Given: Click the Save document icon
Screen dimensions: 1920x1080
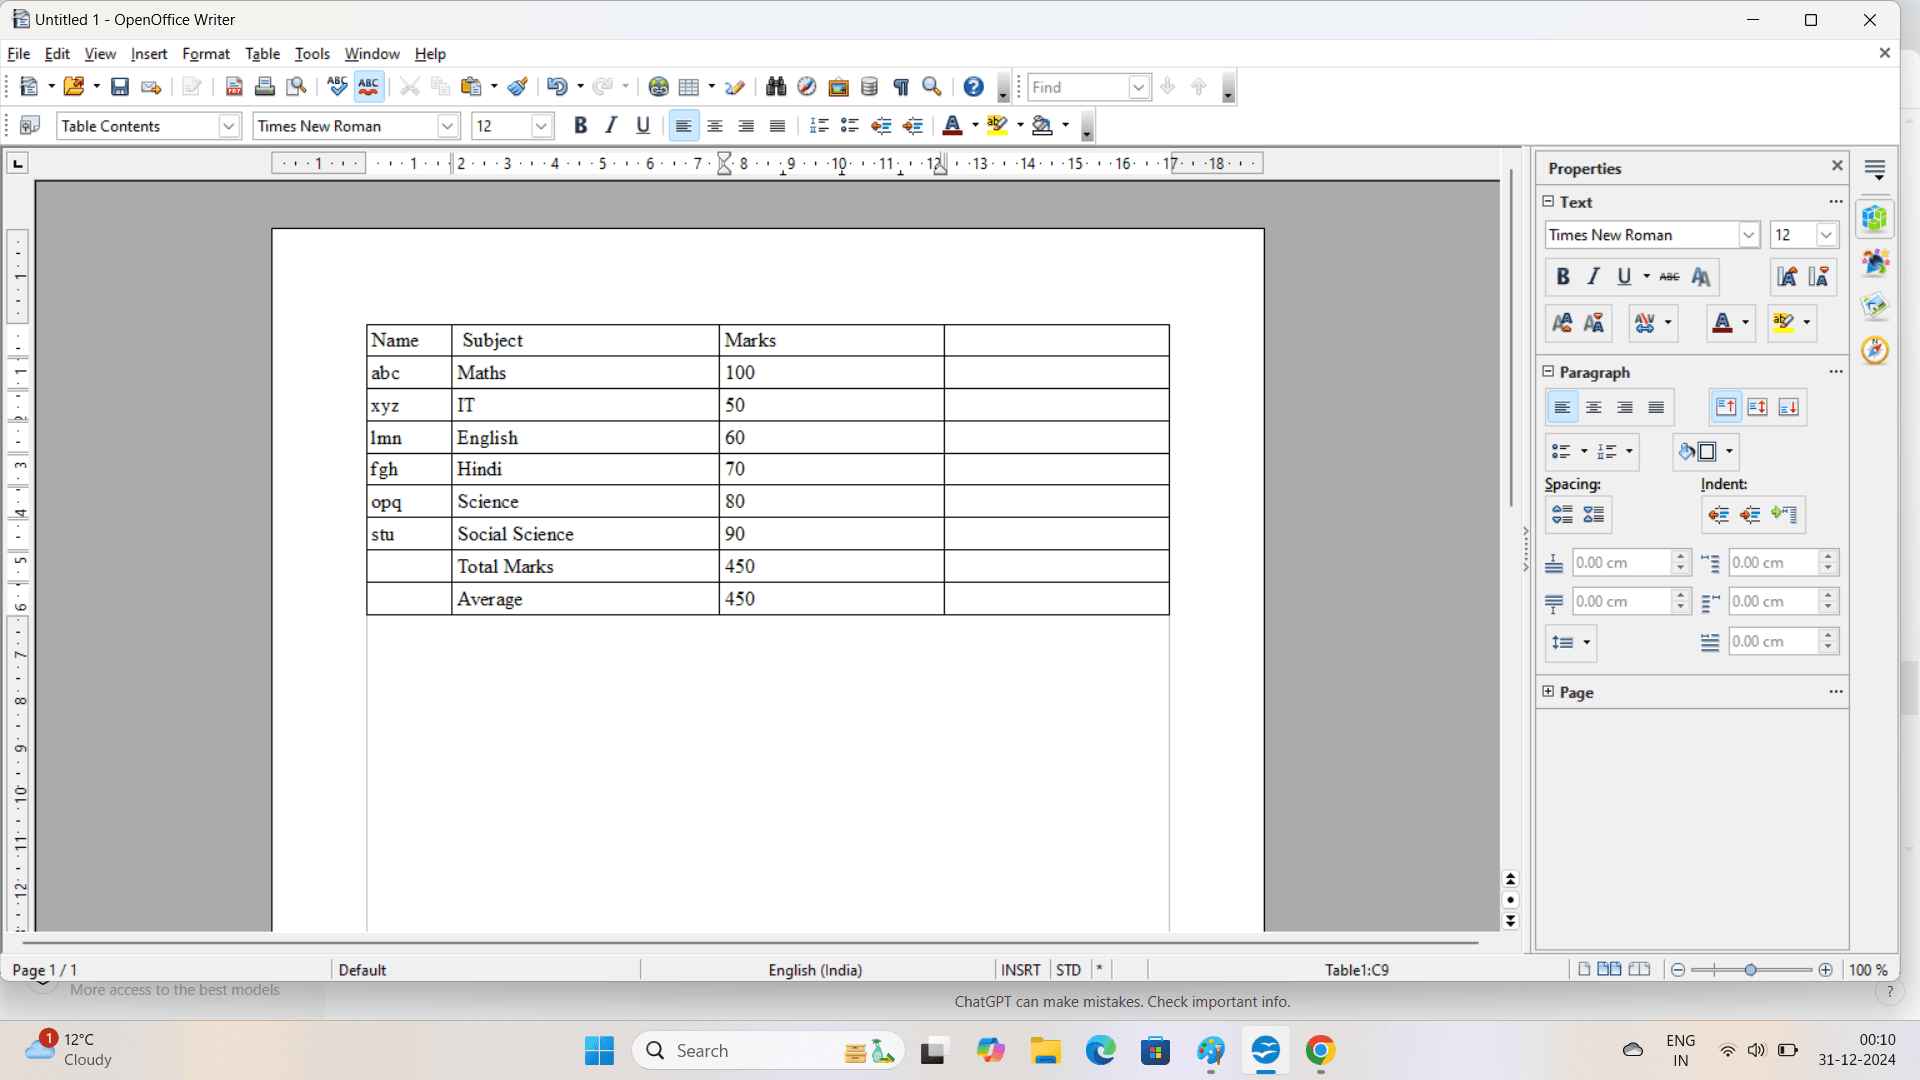Looking at the screenshot, I should click(x=120, y=87).
